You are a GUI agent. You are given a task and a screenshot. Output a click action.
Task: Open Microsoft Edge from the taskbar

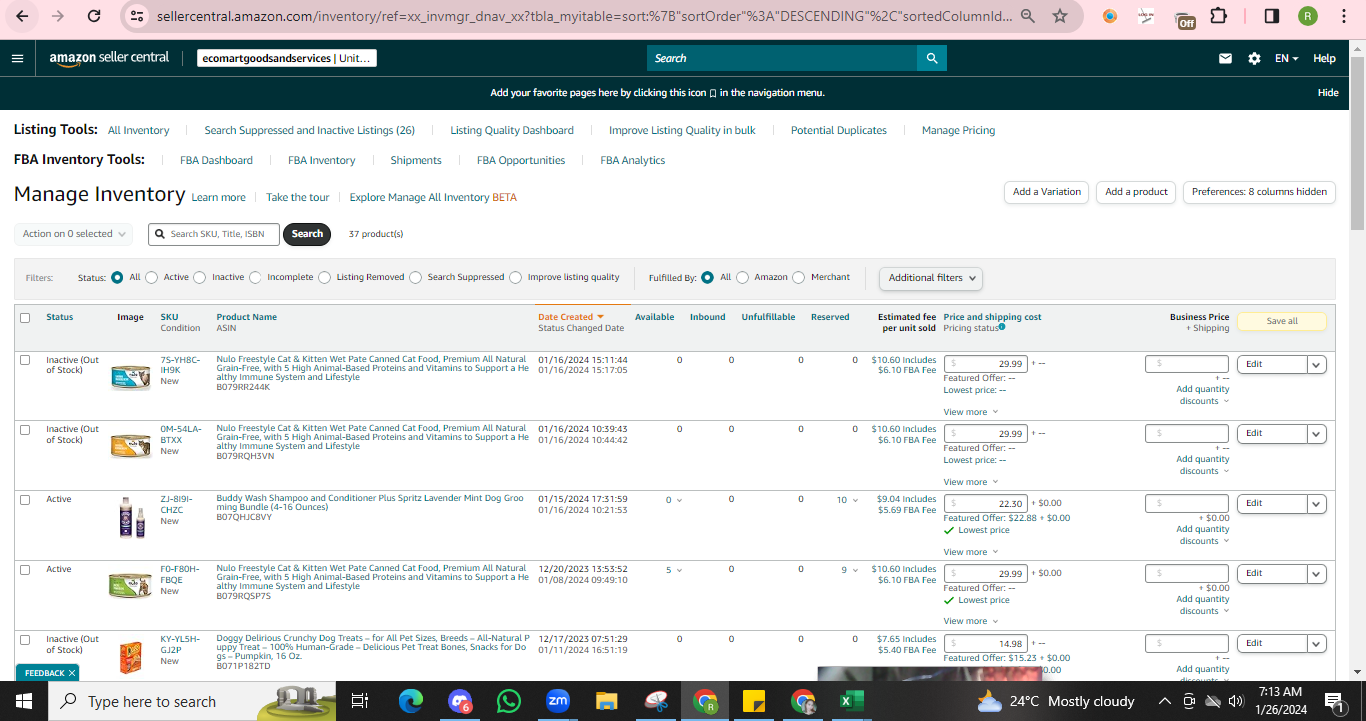411,701
